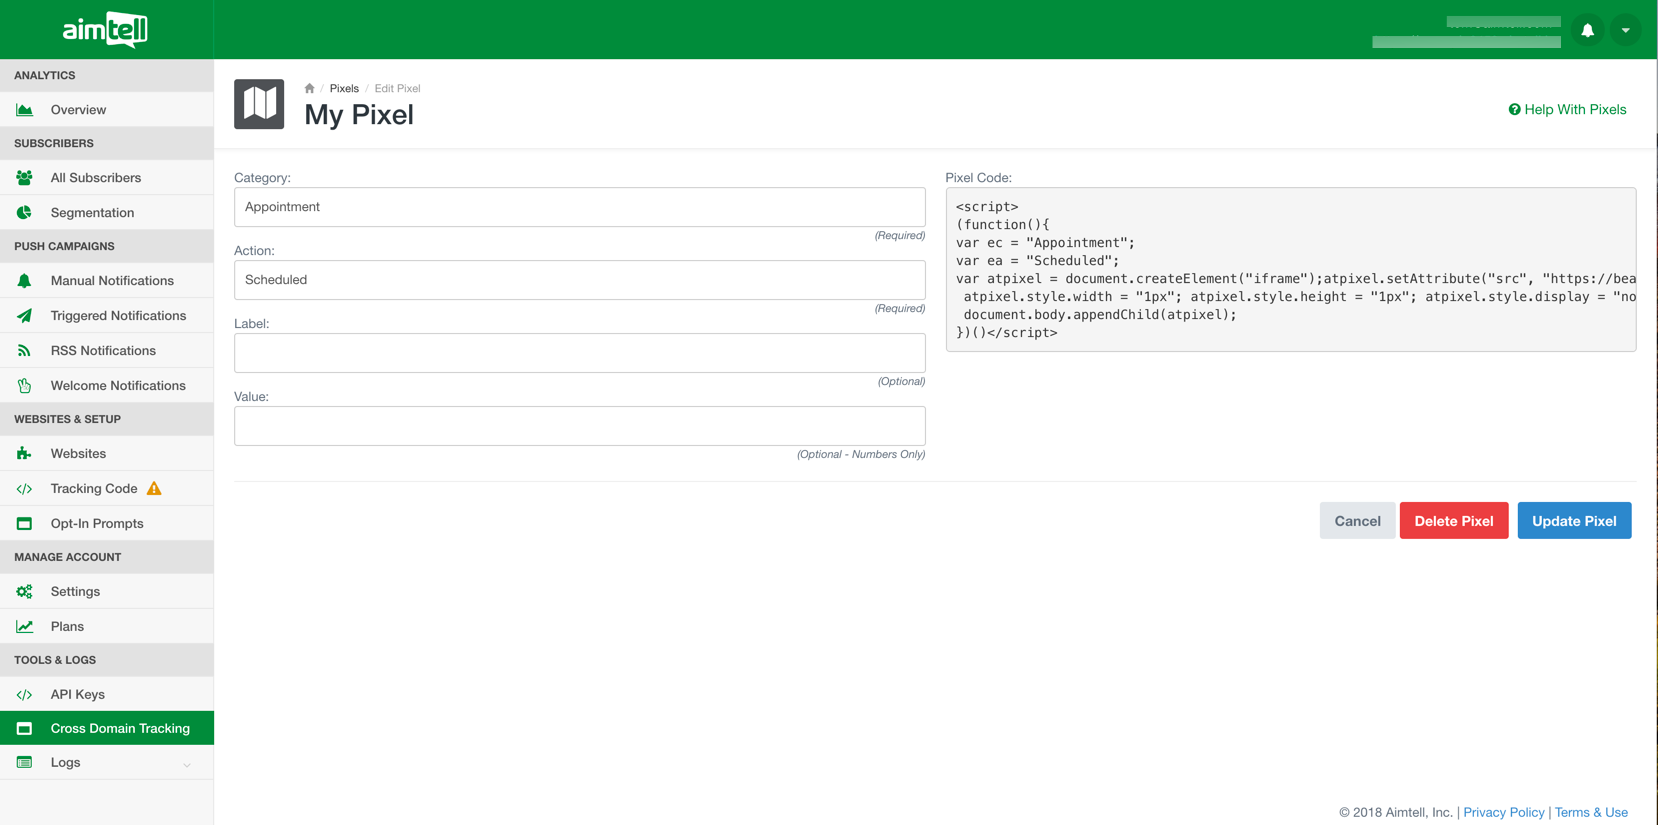1658x825 pixels.
Task: Click the map pixel page icon
Action: [x=259, y=104]
